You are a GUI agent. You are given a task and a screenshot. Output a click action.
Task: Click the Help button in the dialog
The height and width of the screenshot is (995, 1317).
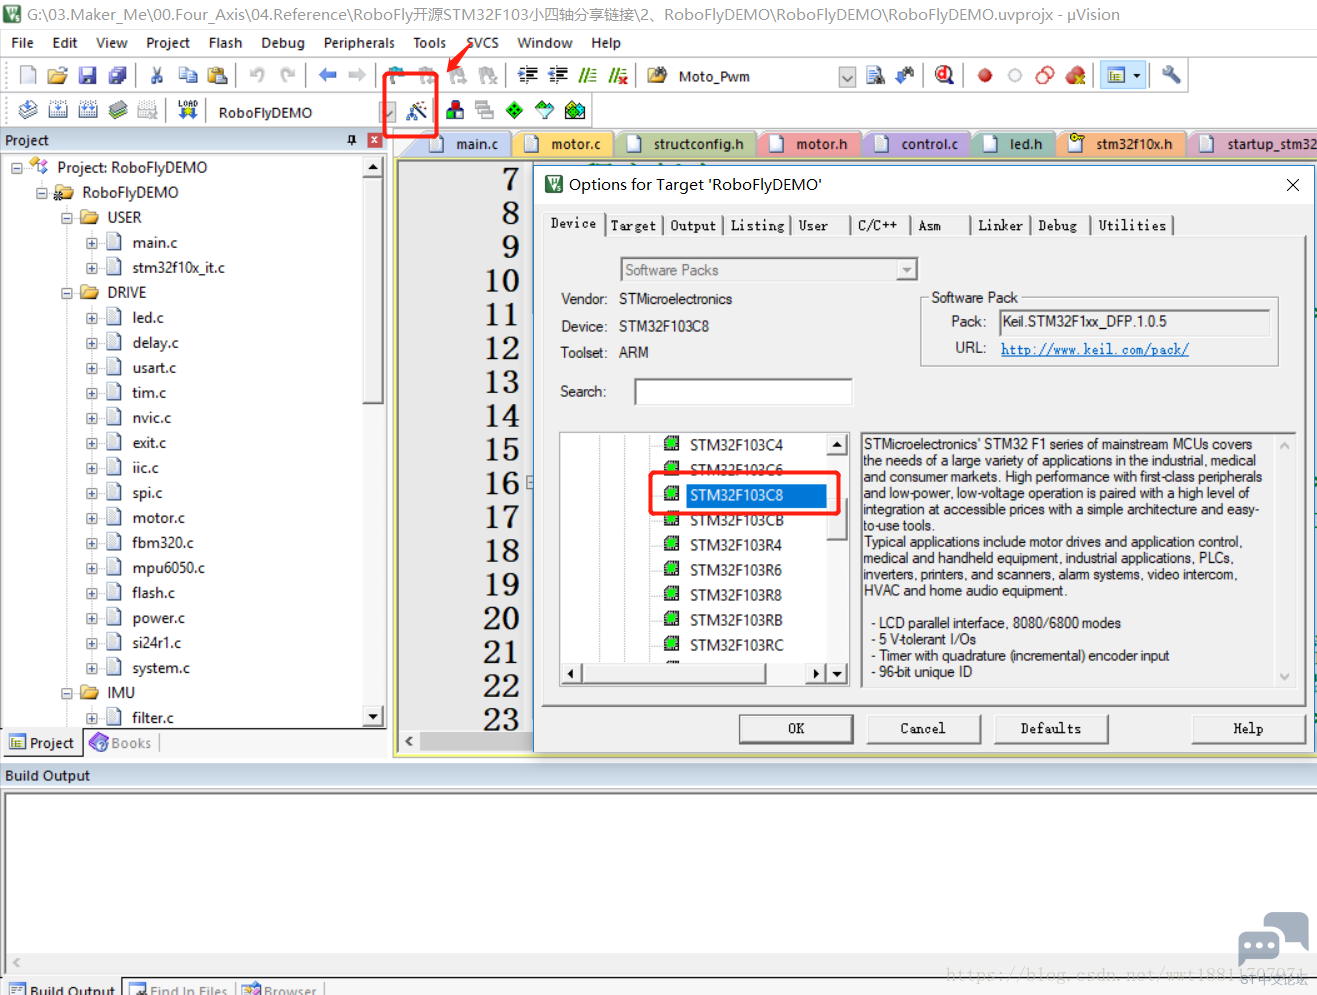click(x=1248, y=729)
